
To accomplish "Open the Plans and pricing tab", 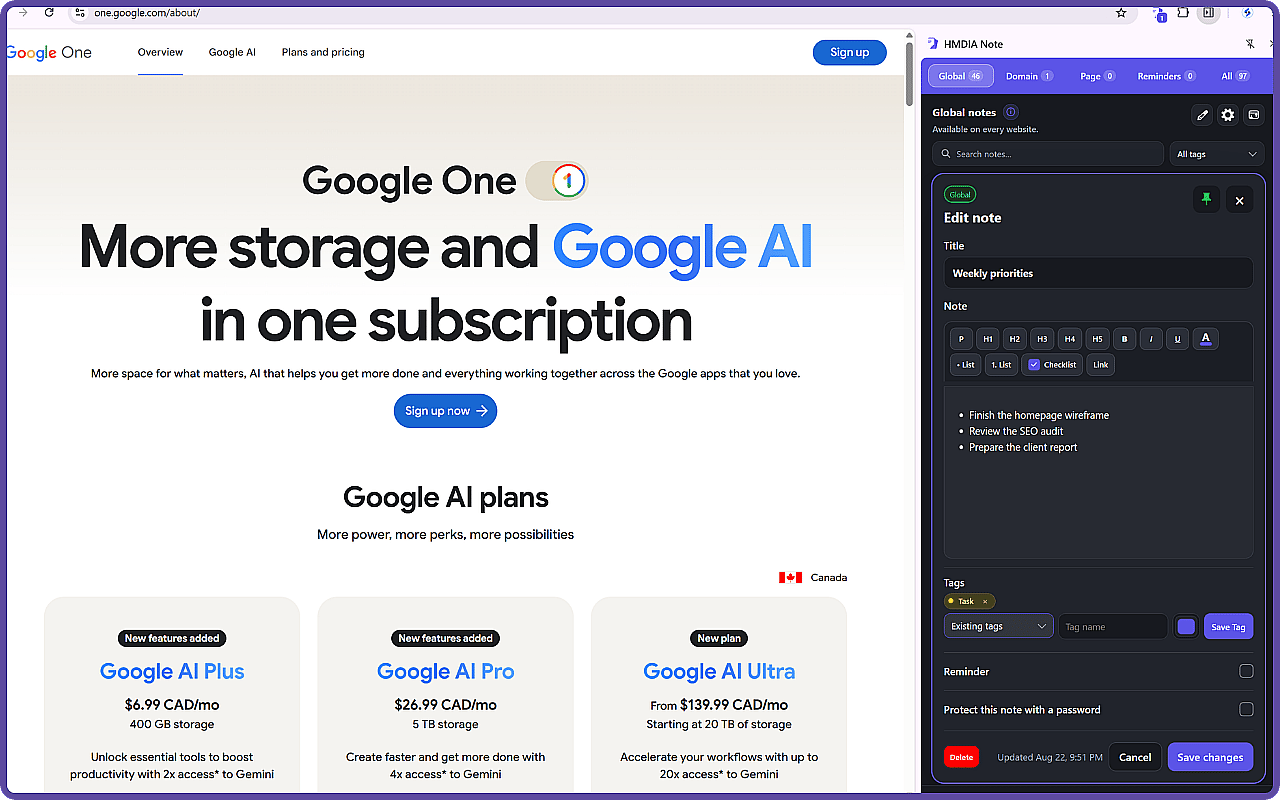I will (323, 52).
